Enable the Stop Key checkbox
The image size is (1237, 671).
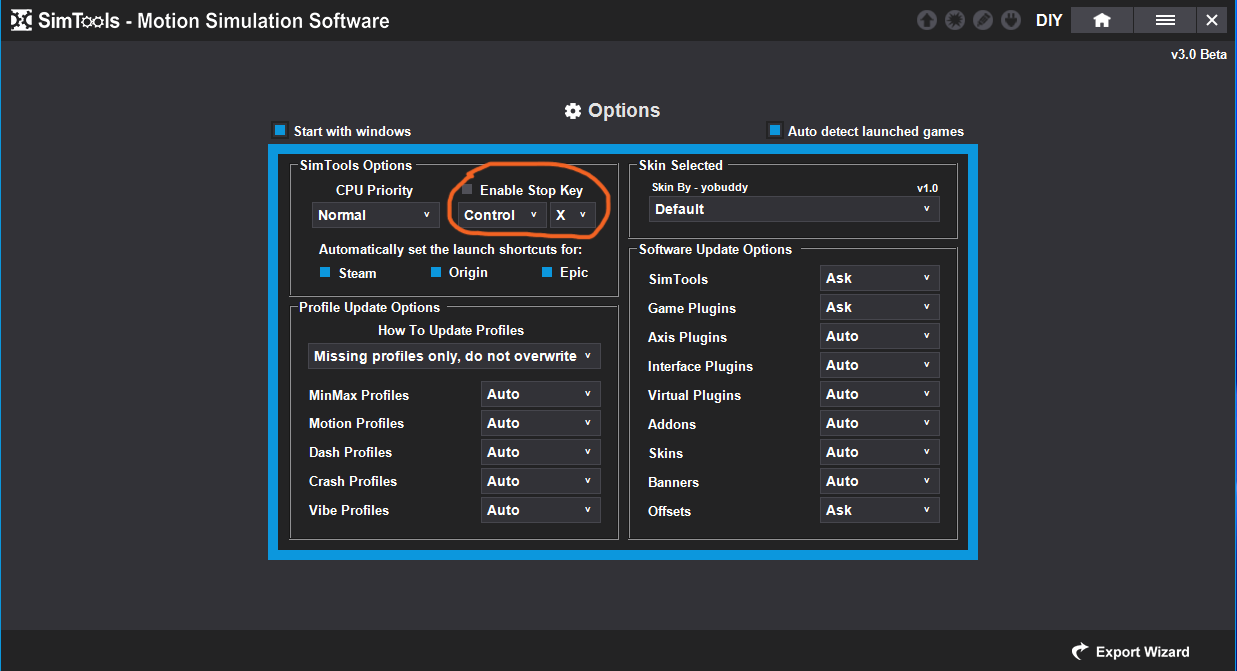[467, 189]
